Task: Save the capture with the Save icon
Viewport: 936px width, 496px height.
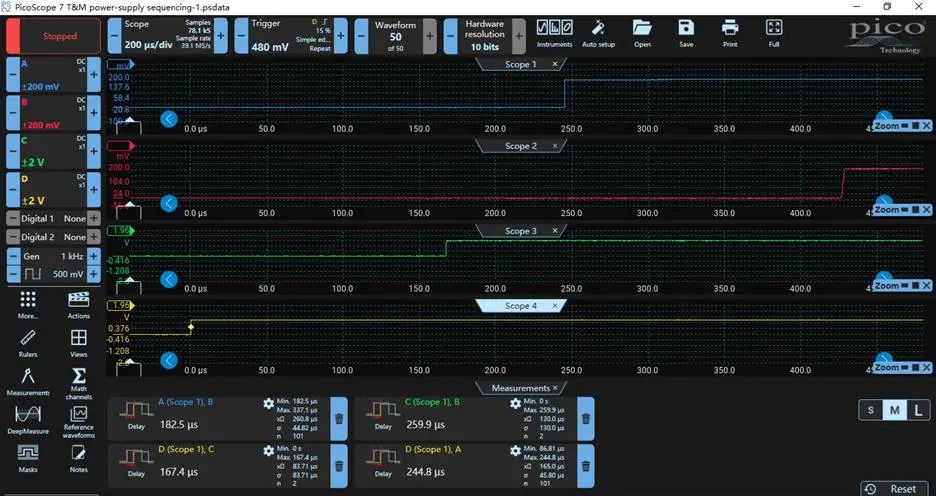Action: point(686,33)
